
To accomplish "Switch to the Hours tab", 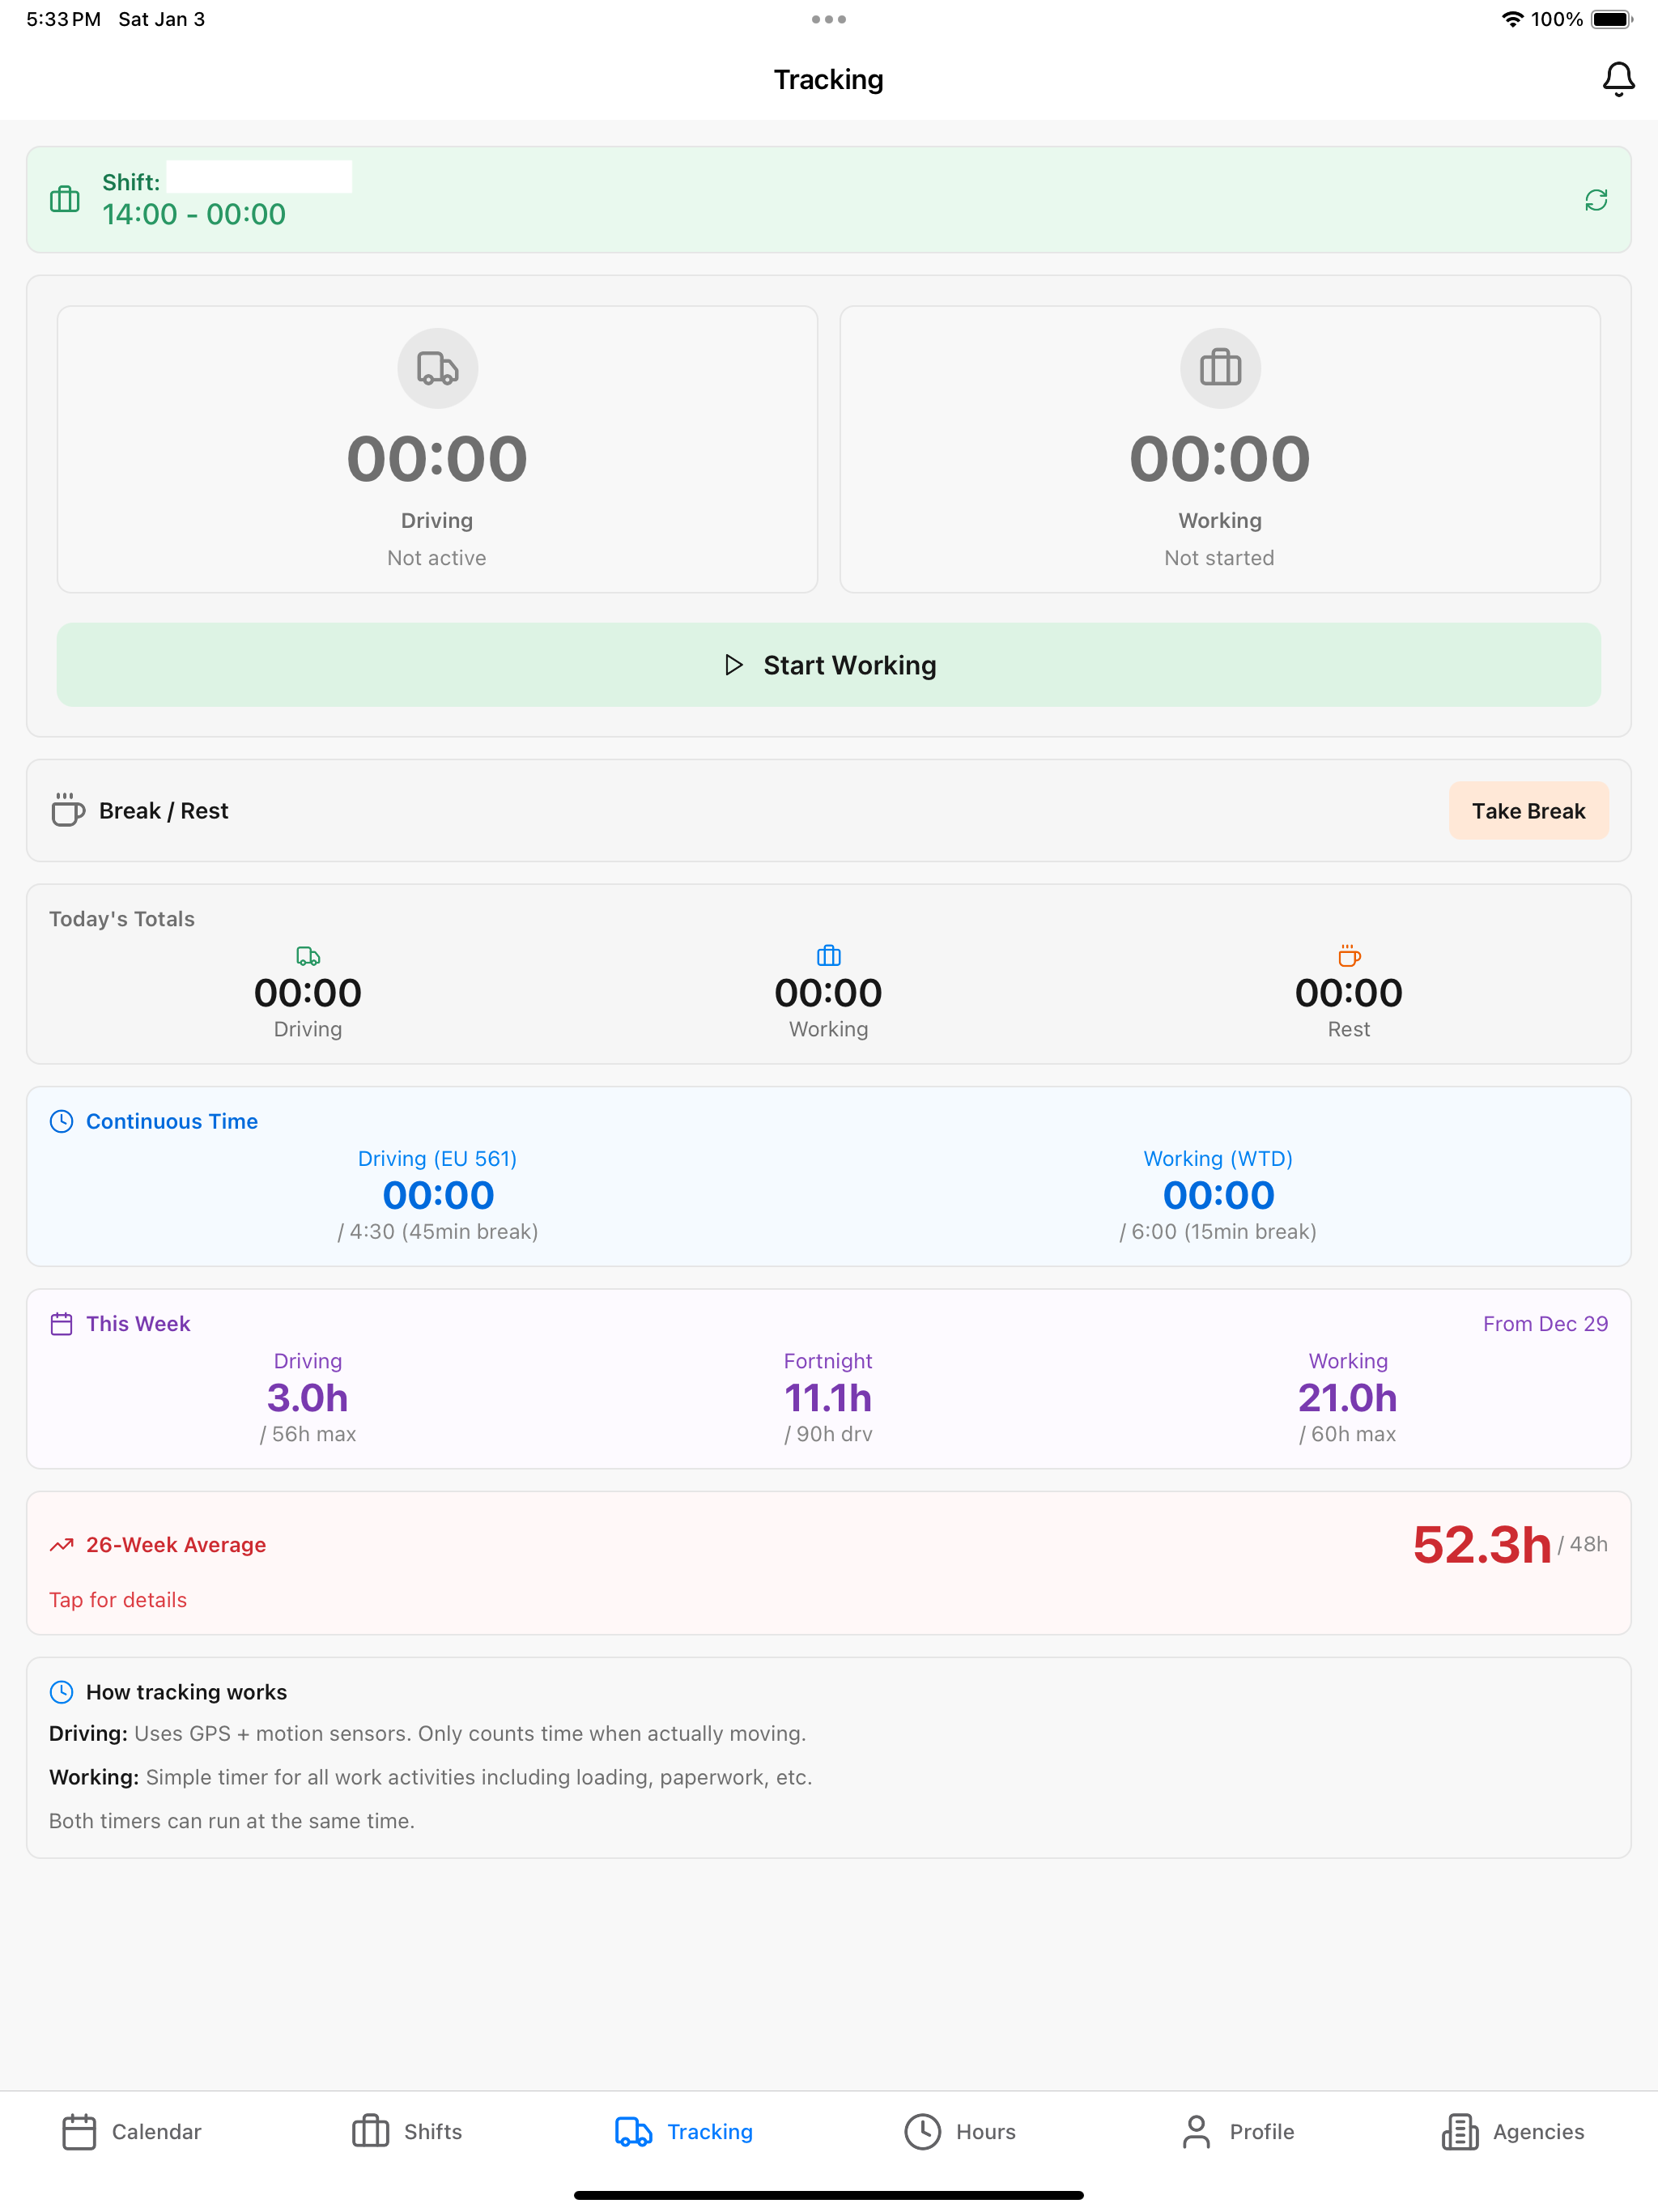I will point(960,2132).
